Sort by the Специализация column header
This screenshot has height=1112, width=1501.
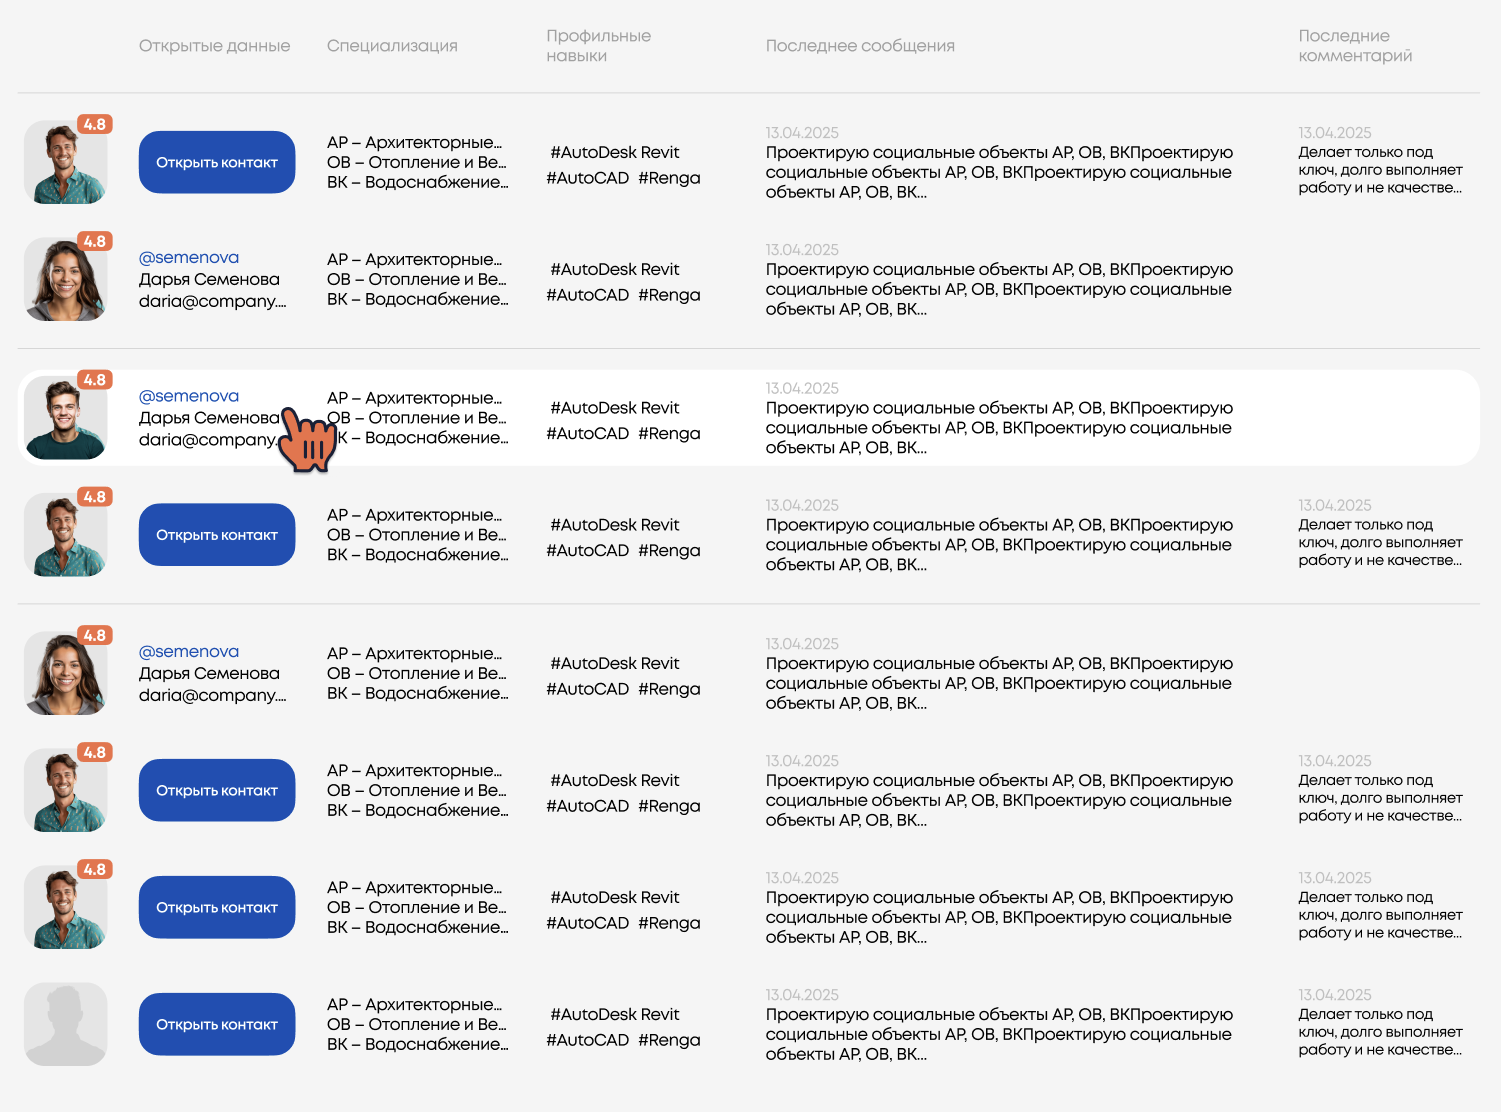392,46
